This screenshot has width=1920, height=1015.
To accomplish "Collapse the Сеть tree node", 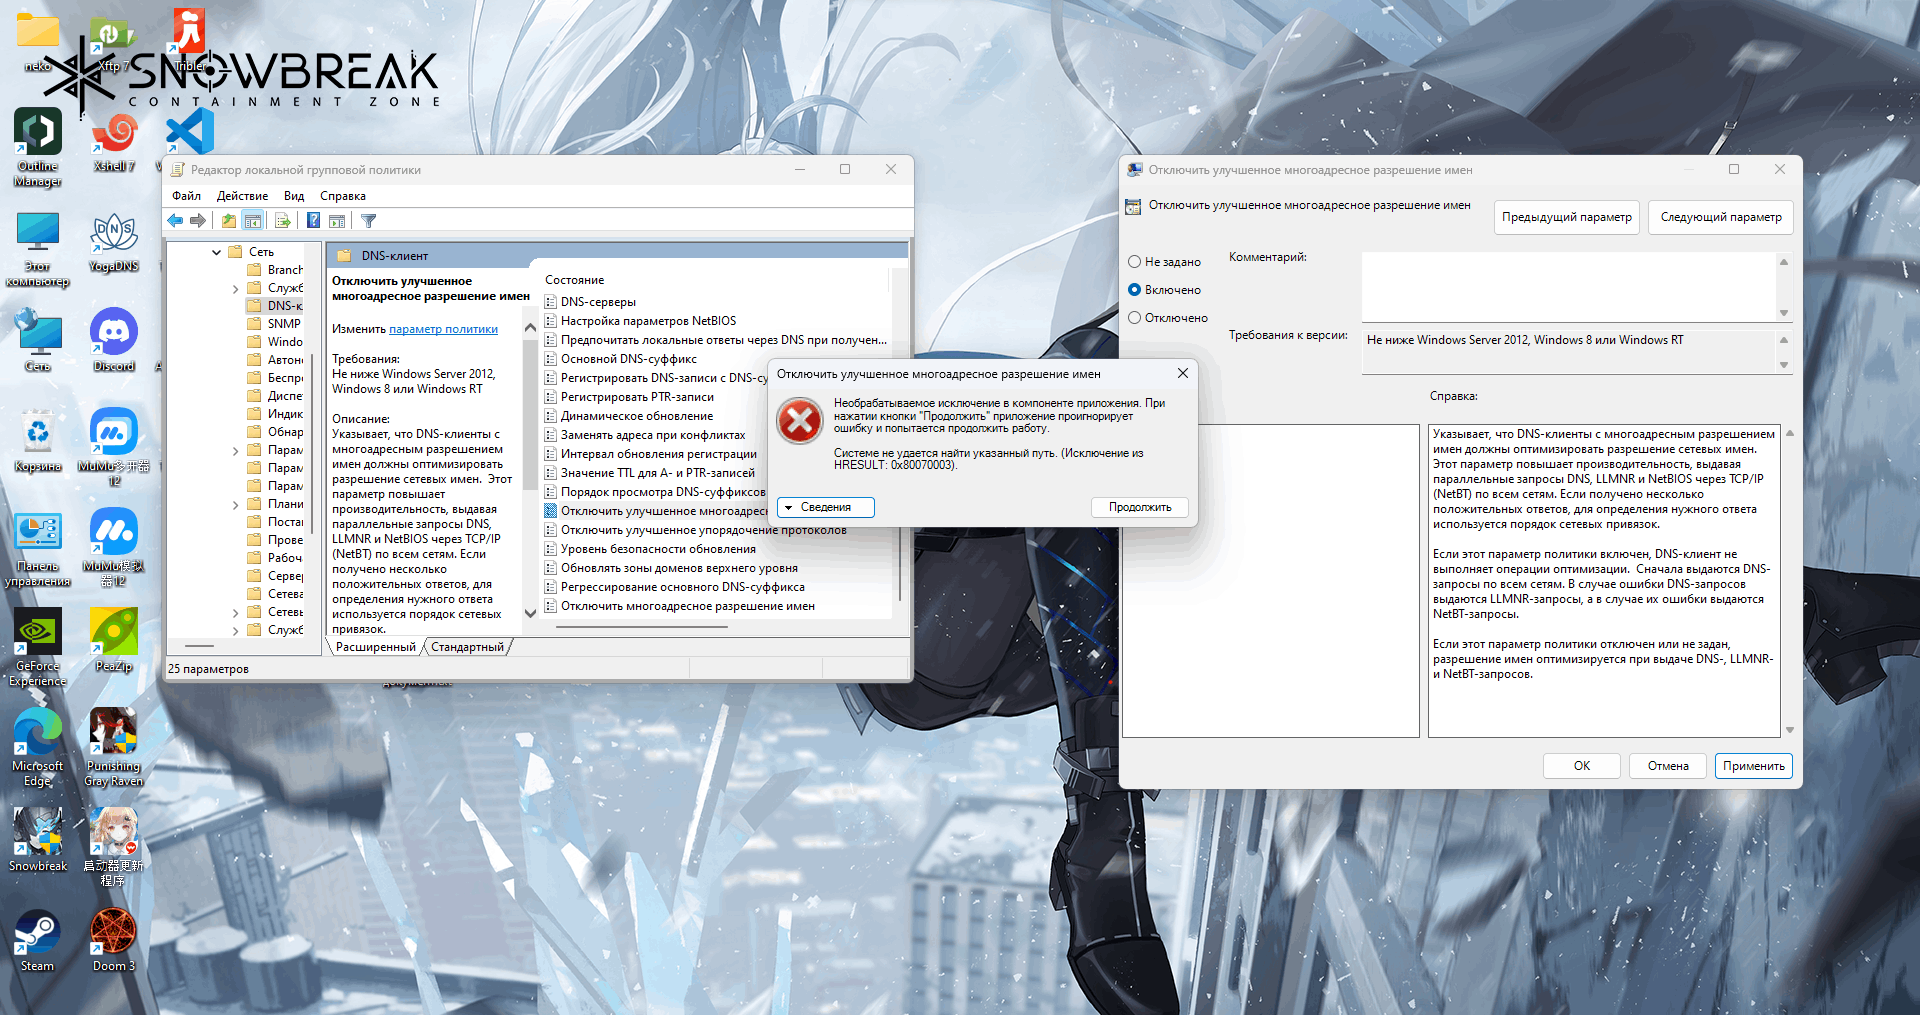I will pyautogui.click(x=217, y=252).
